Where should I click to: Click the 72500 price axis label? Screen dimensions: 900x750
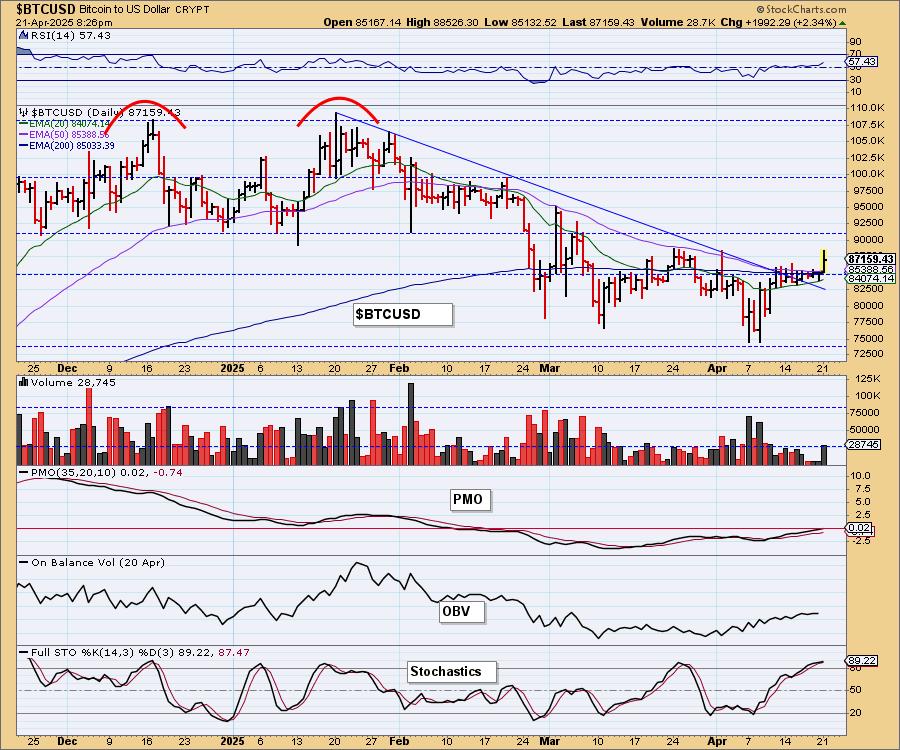point(867,354)
